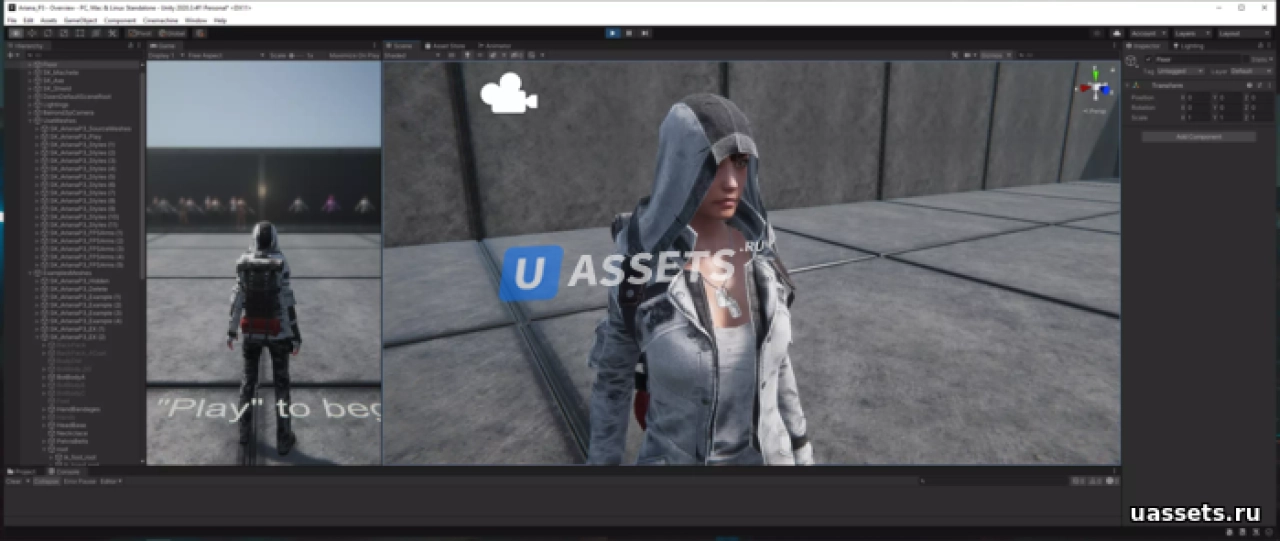Toggle Console Collapse
Screen dimensions: 1280x541
coord(46,481)
